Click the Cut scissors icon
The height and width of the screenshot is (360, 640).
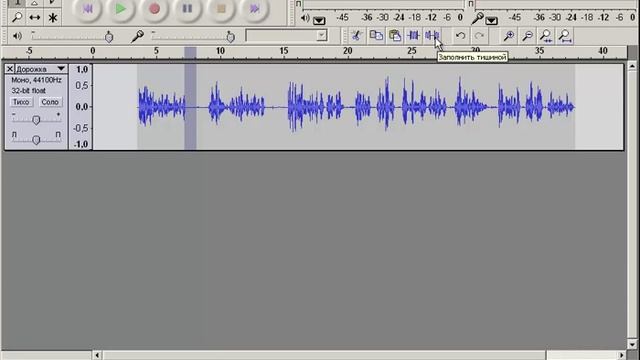point(357,36)
